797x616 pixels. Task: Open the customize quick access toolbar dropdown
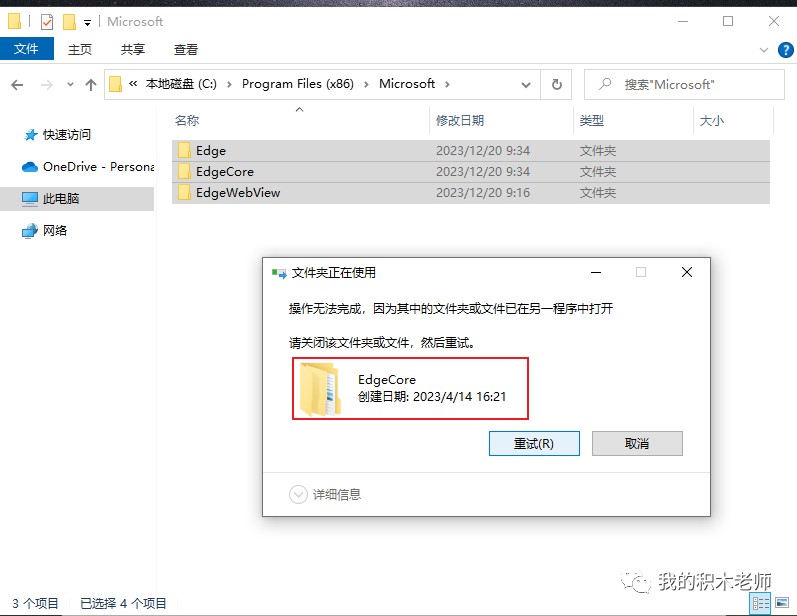(x=87, y=23)
